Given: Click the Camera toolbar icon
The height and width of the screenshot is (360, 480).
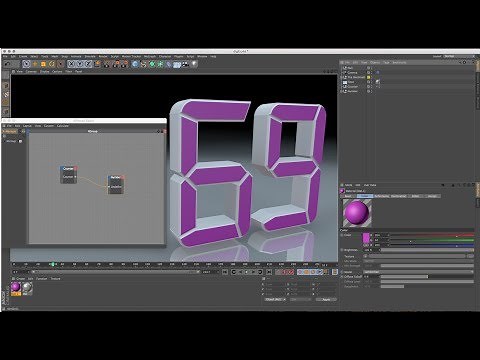Looking at the screenshot, I should pos(185,64).
